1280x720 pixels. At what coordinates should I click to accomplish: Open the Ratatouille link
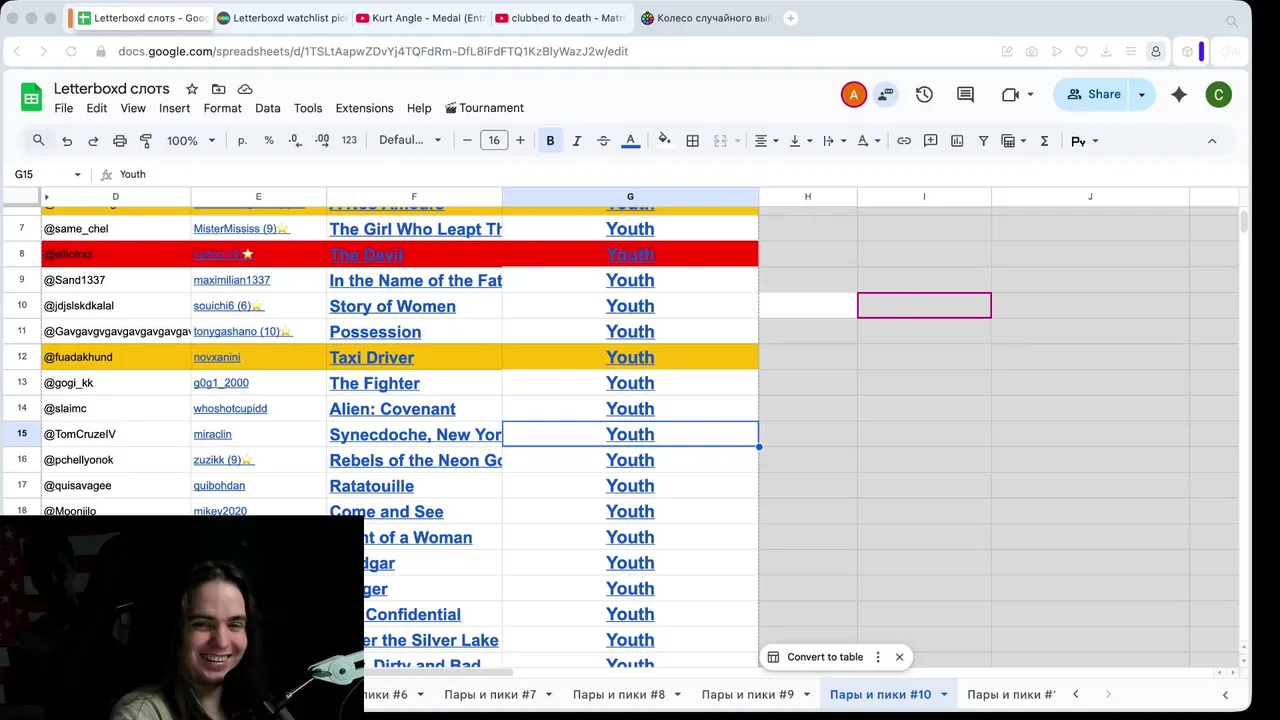371,486
